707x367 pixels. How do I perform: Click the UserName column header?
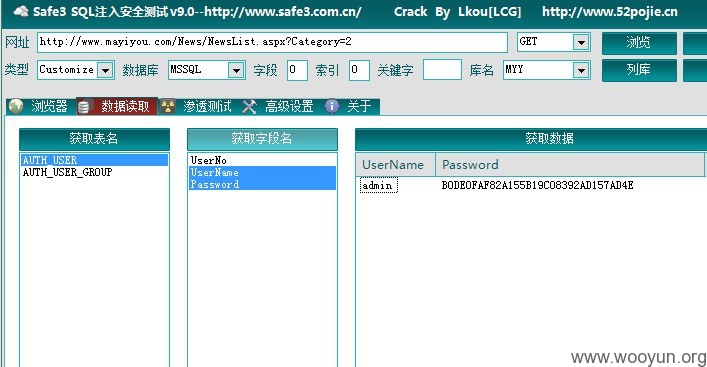[395, 165]
